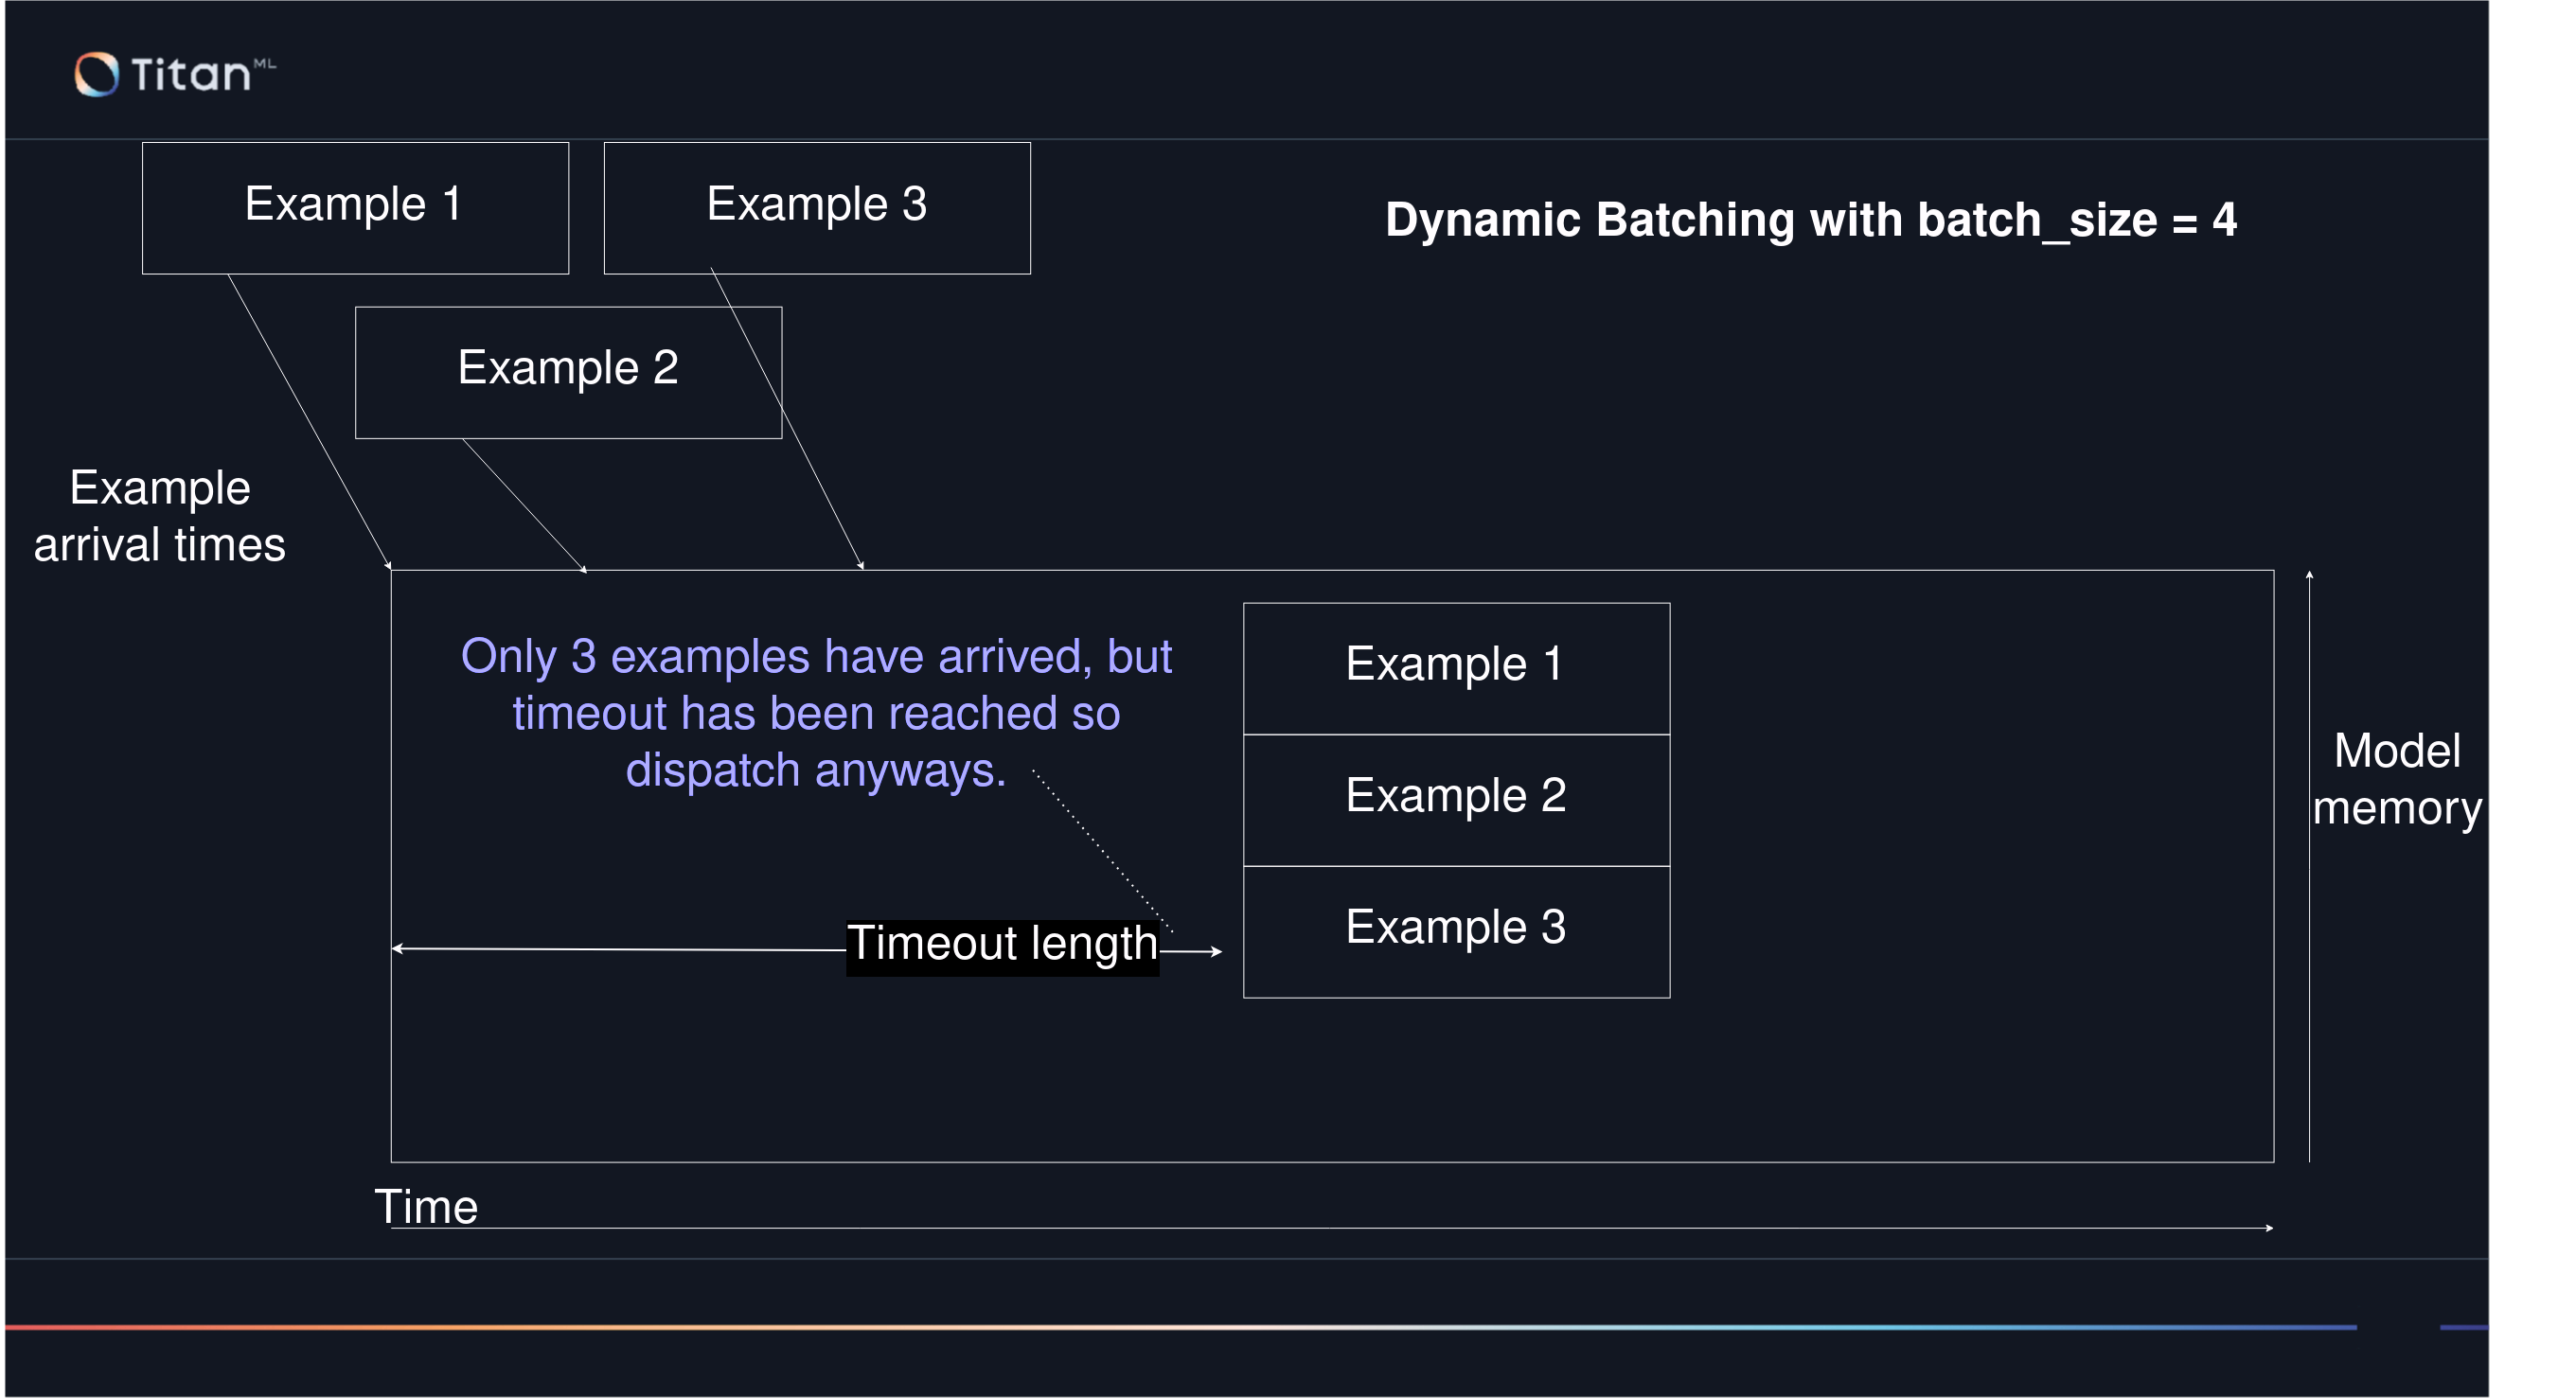Click the dotted line connecting text to timeout
2576x1398 pixels.
1100,850
